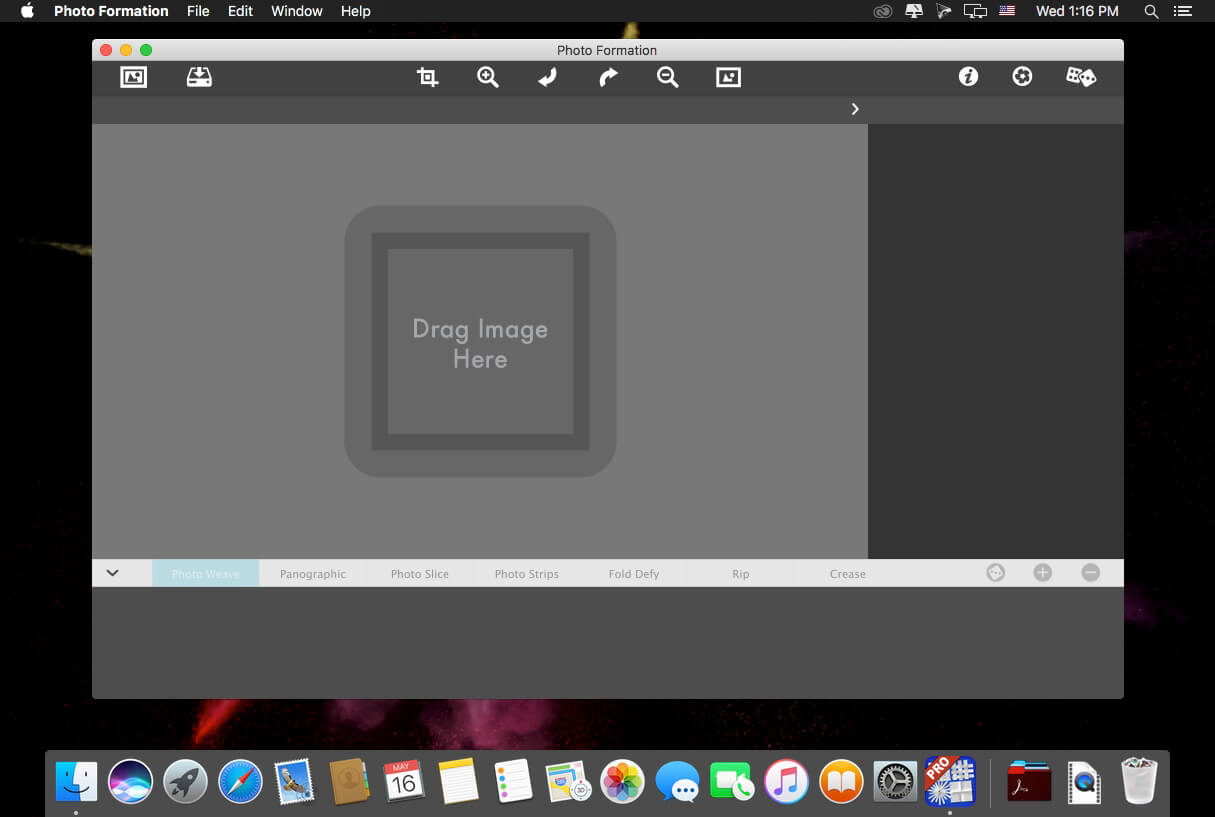1215x817 pixels.
Task: Click the minus remove button
Action: pyautogui.click(x=1091, y=573)
